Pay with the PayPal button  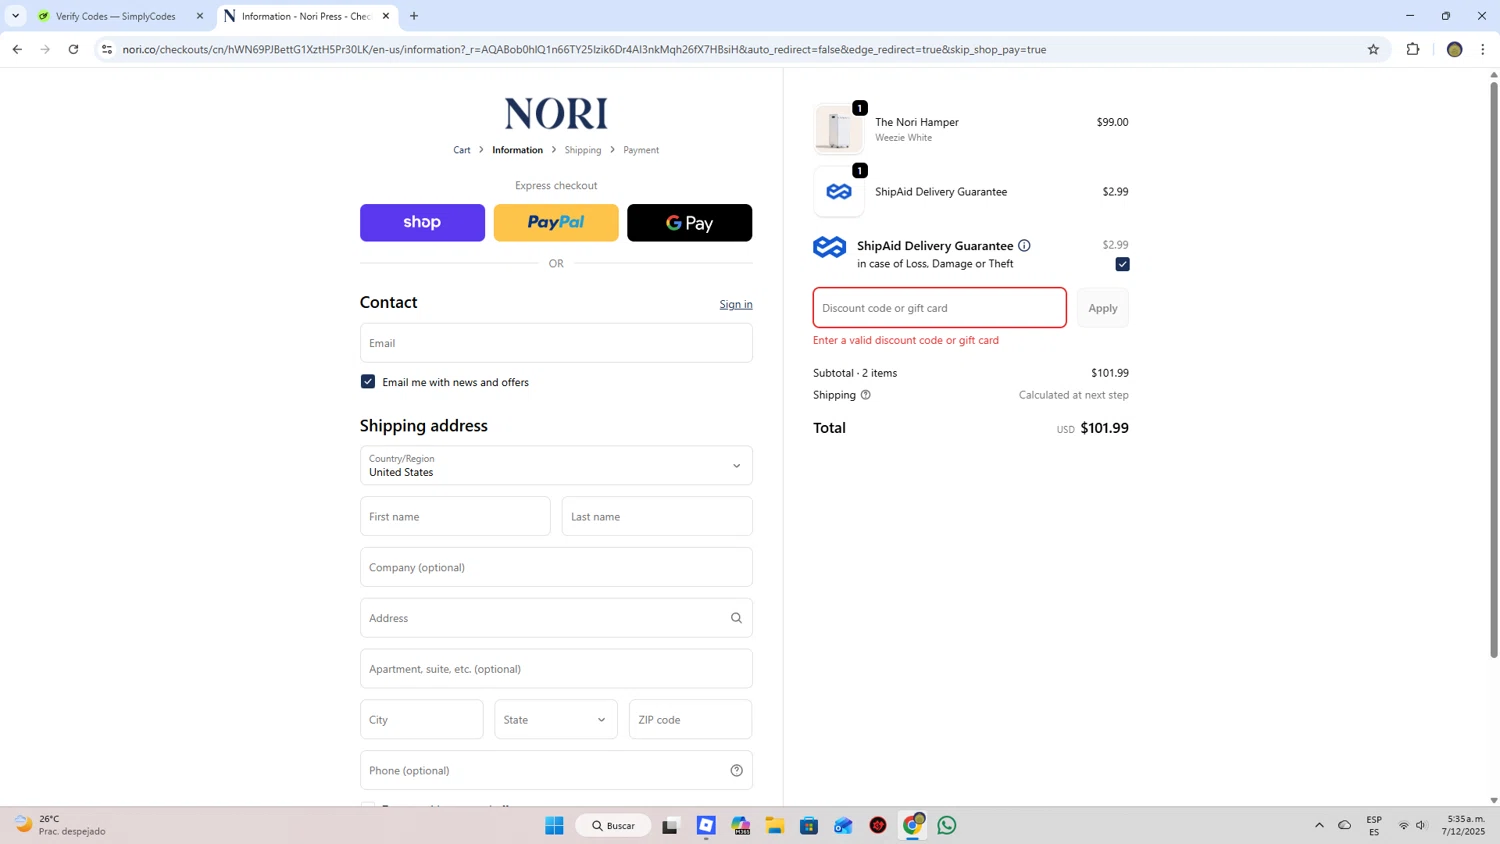tap(556, 223)
